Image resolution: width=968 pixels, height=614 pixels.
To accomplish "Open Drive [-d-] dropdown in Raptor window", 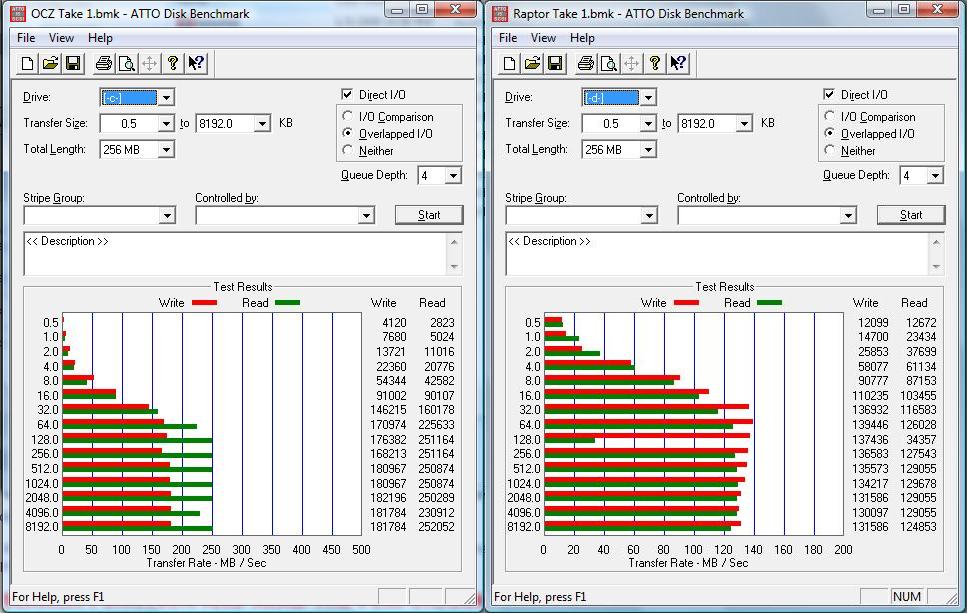I will click(648, 97).
